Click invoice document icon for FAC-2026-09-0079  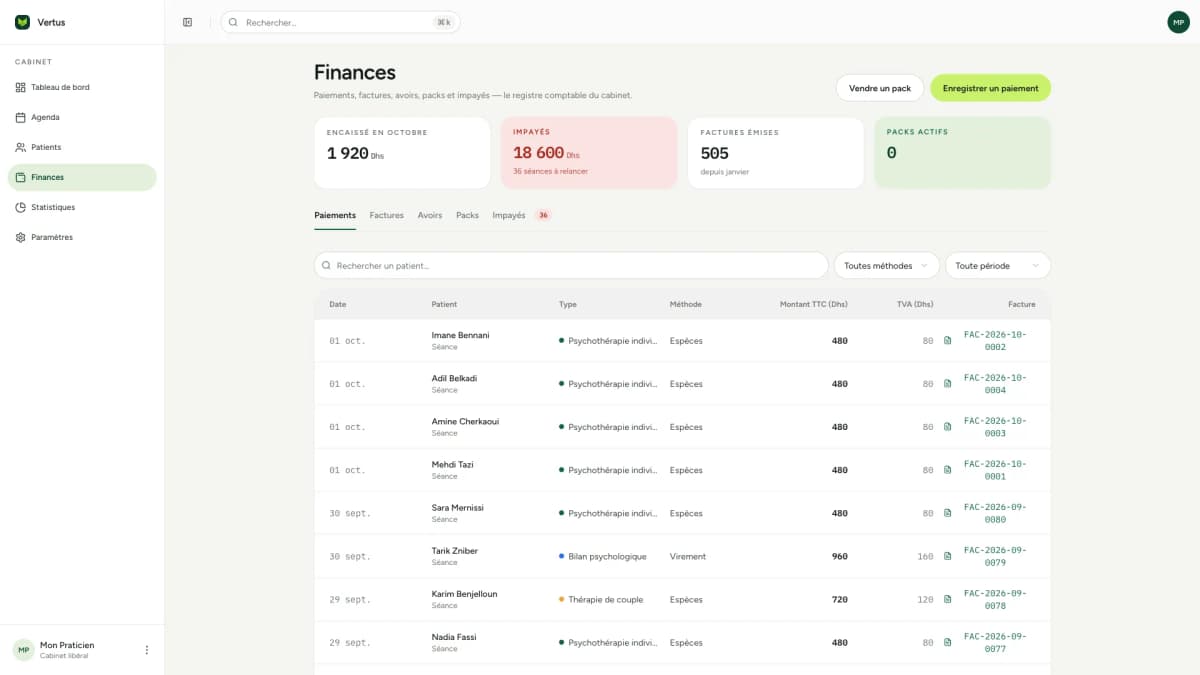pyautogui.click(x=948, y=556)
